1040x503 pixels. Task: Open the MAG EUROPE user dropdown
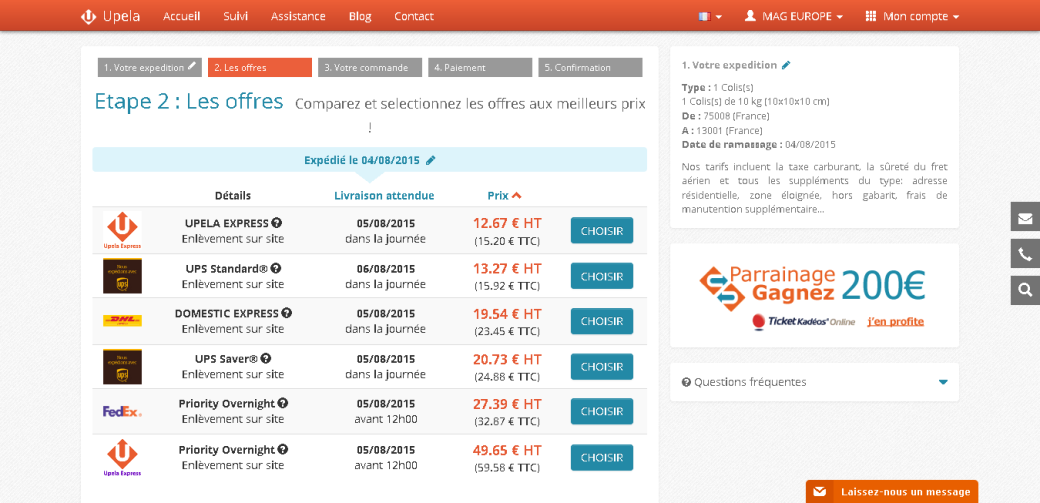point(794,16)
